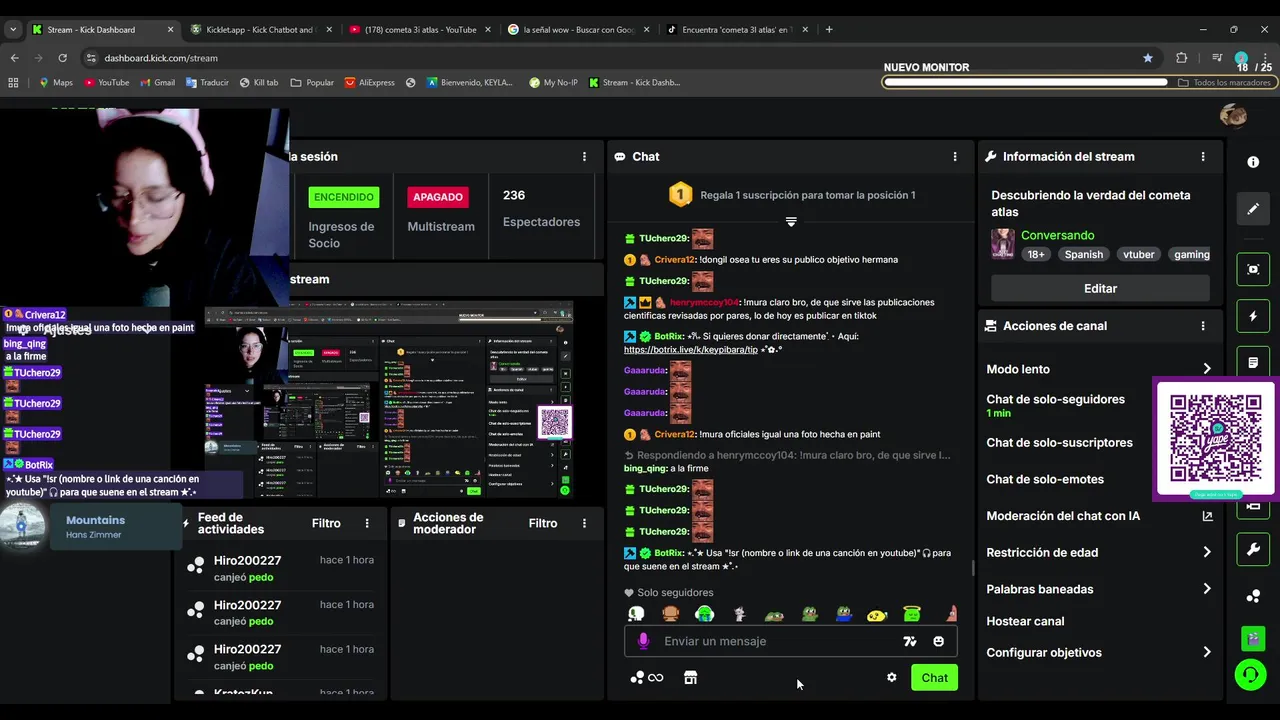Click the shop storefront icon under chat
The image size is (1280, 720).
pyautogui.click(x=690, y=677)
